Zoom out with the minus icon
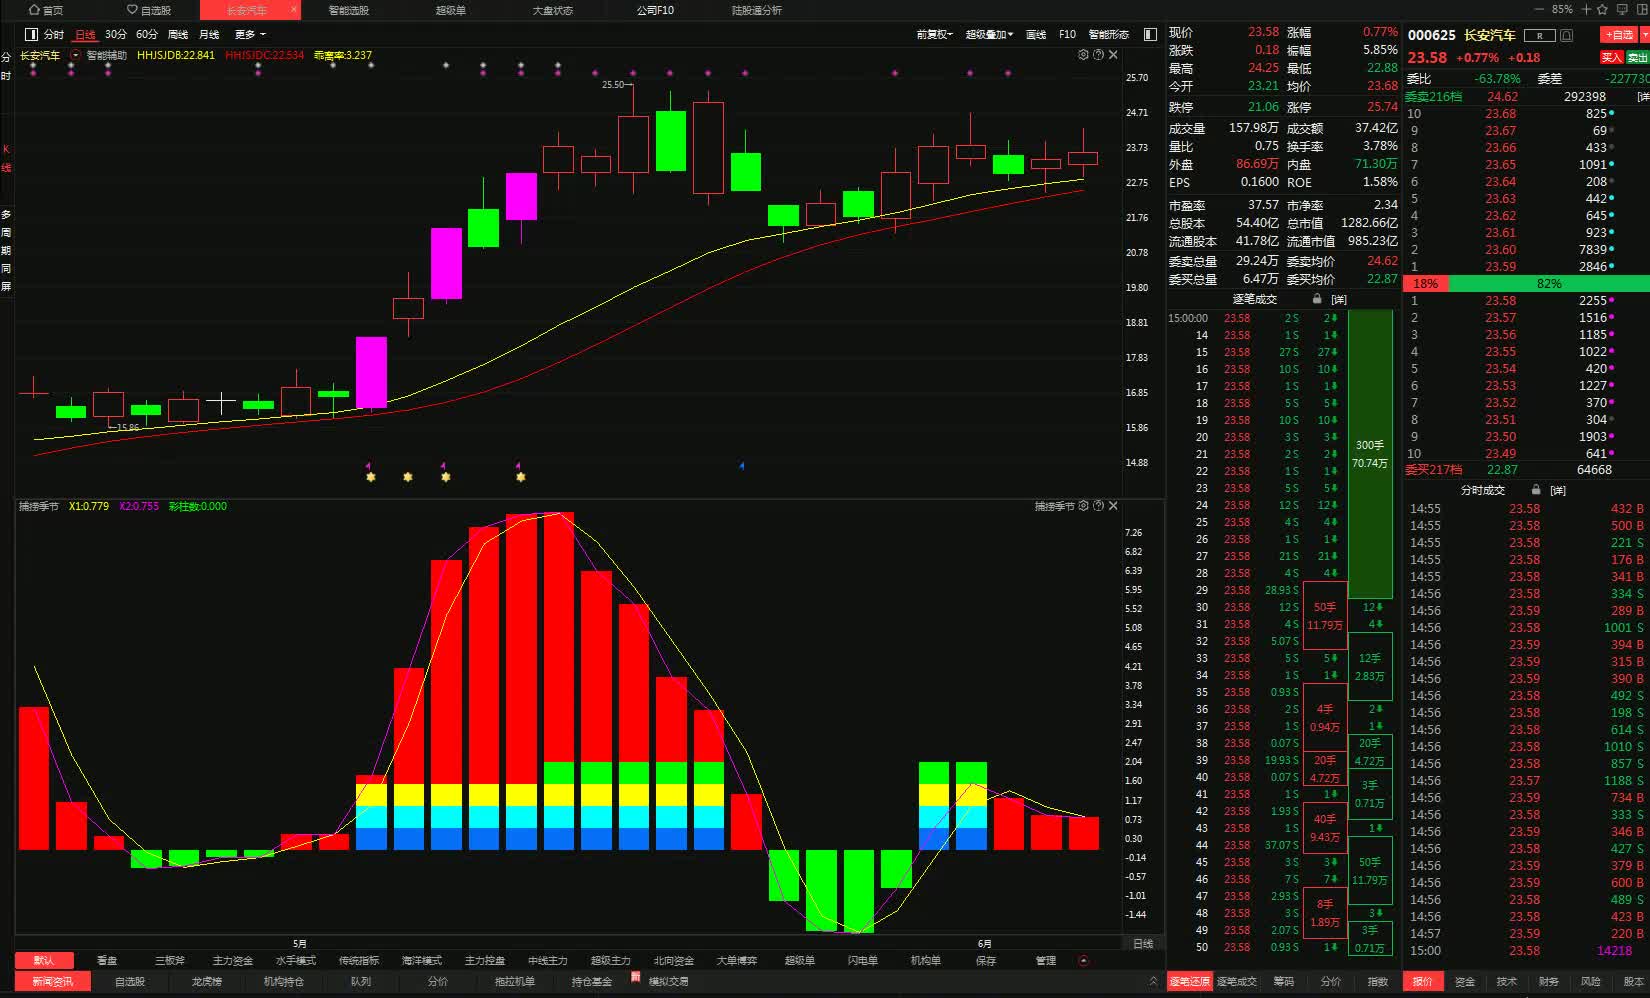The height and width of the screenshot is (998, 1650). [1541, 9]
